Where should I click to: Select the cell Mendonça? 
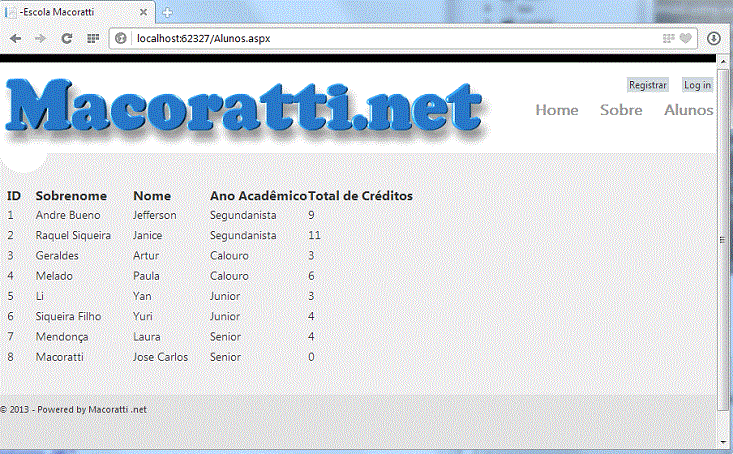click(x=62, y=337)
